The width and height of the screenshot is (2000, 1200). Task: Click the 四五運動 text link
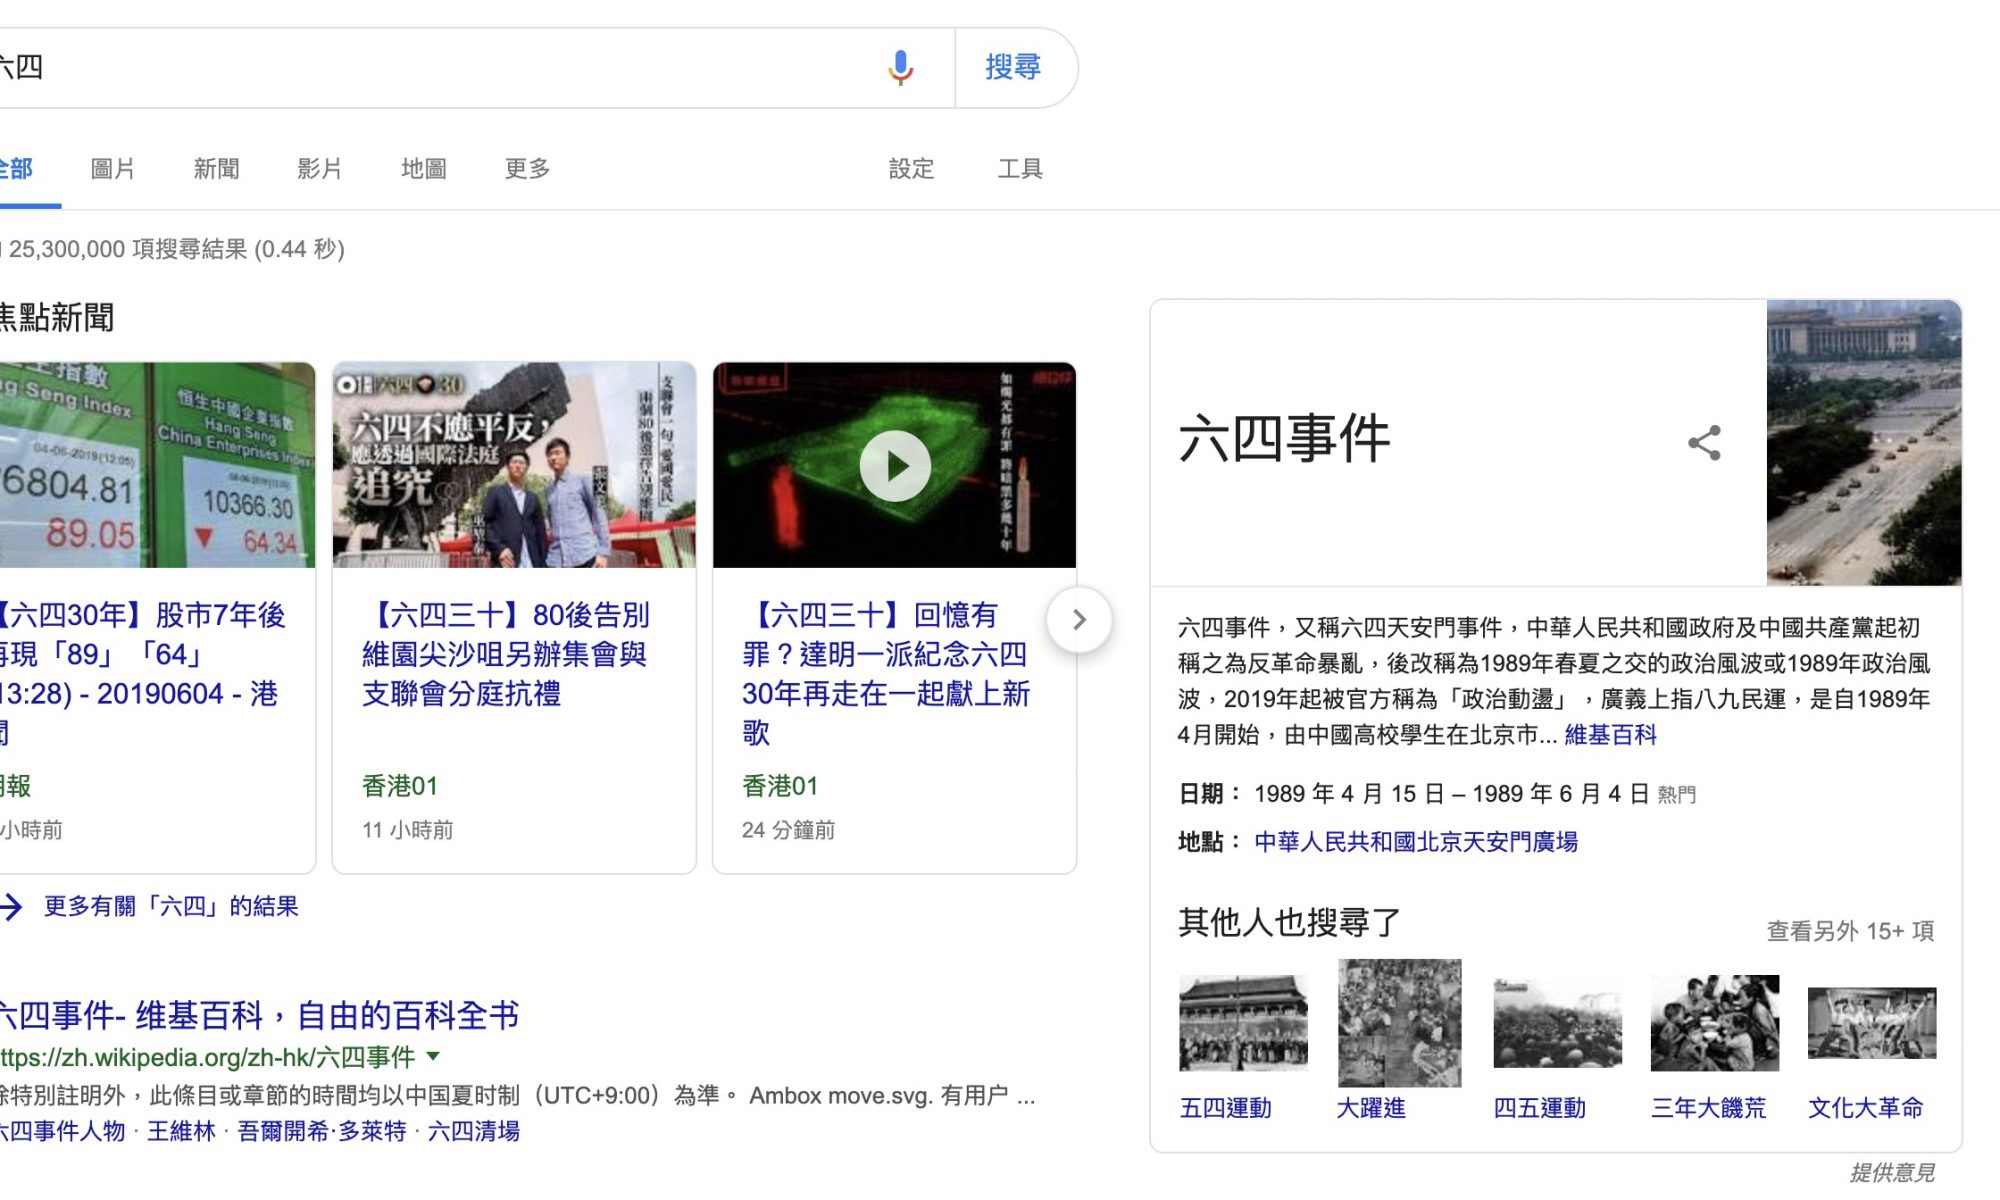point(1540,1108)
